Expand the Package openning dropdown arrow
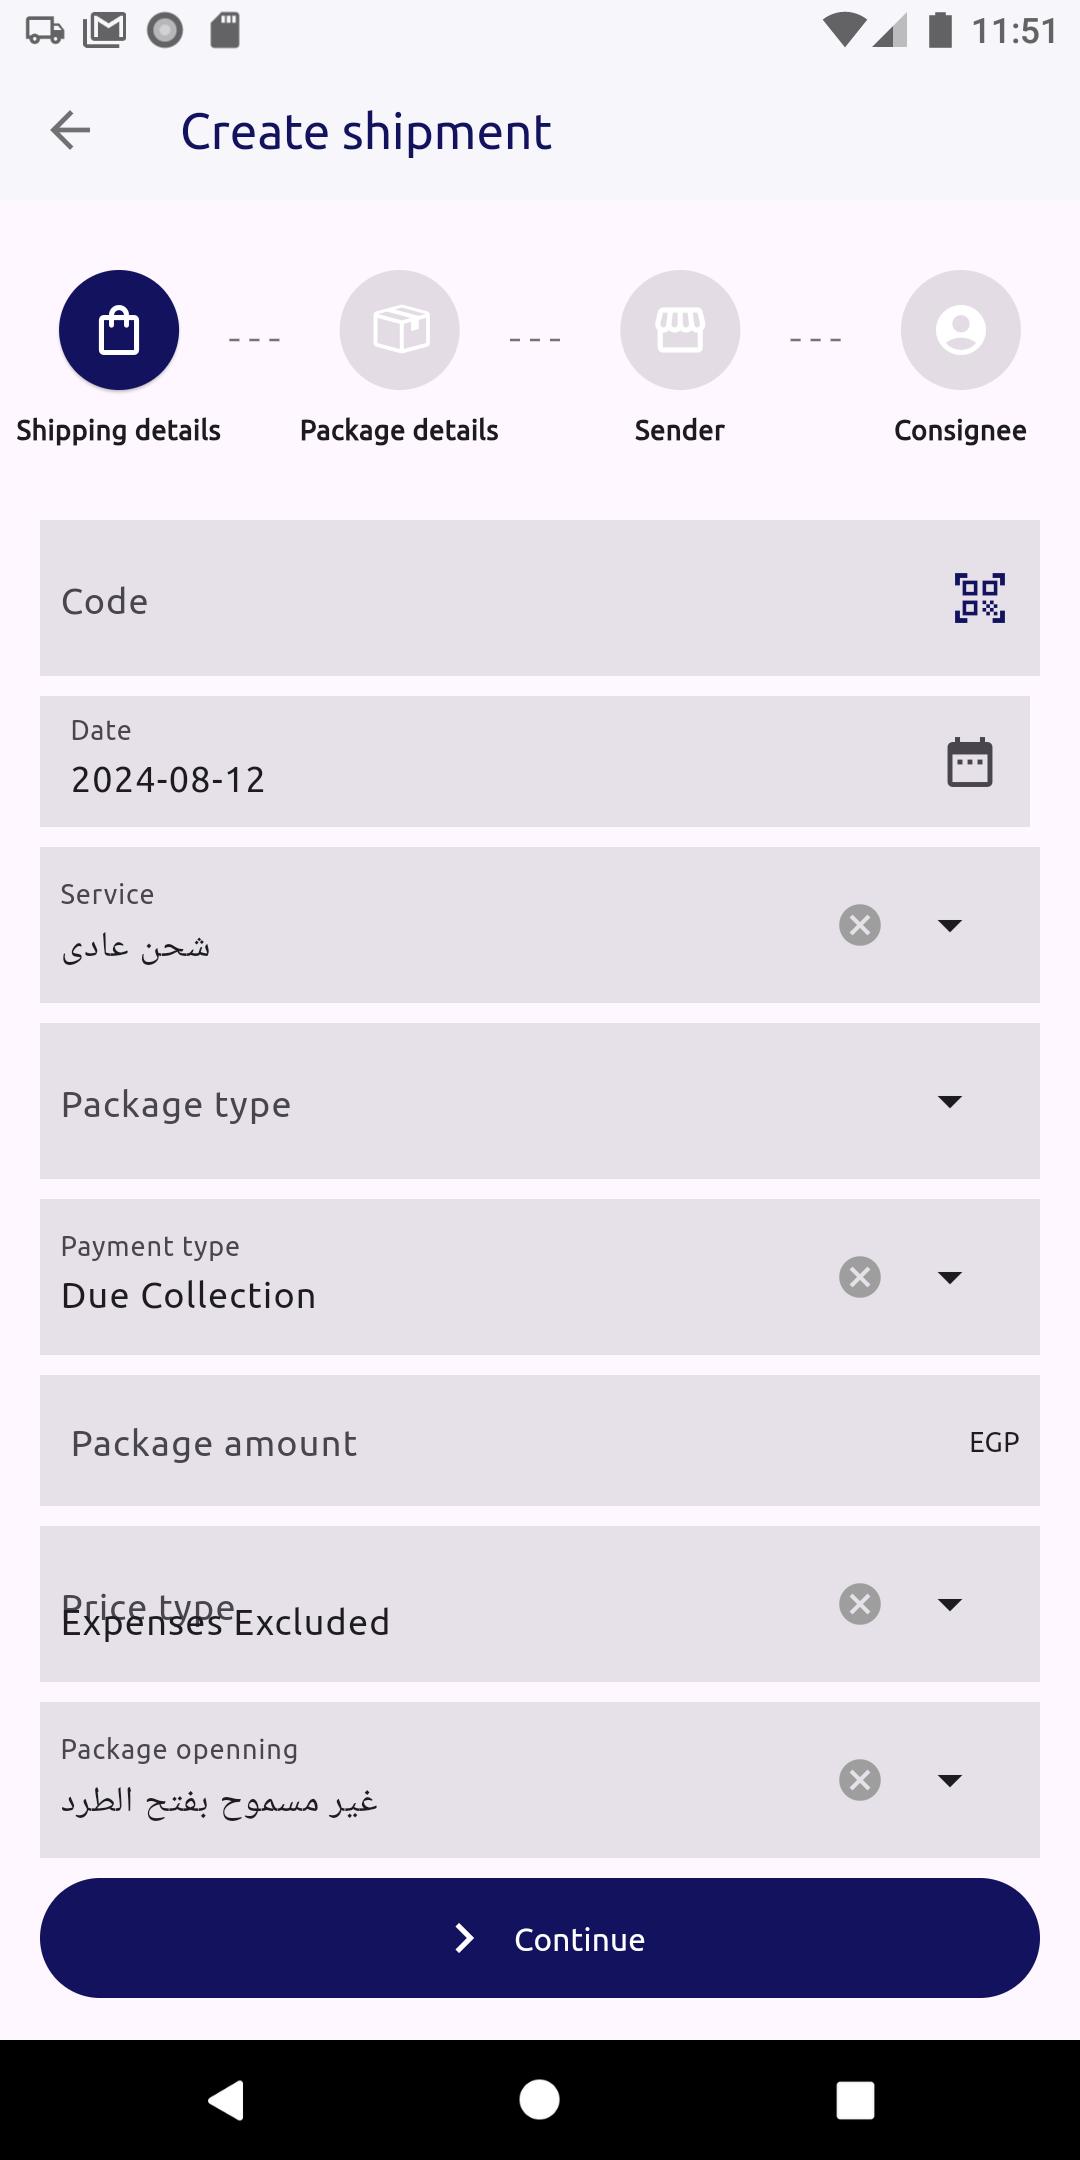 (950, 1780)
